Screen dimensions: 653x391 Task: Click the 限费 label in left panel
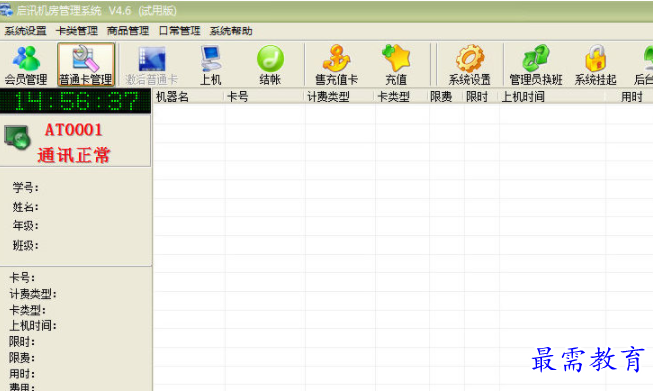pos(22,358)
